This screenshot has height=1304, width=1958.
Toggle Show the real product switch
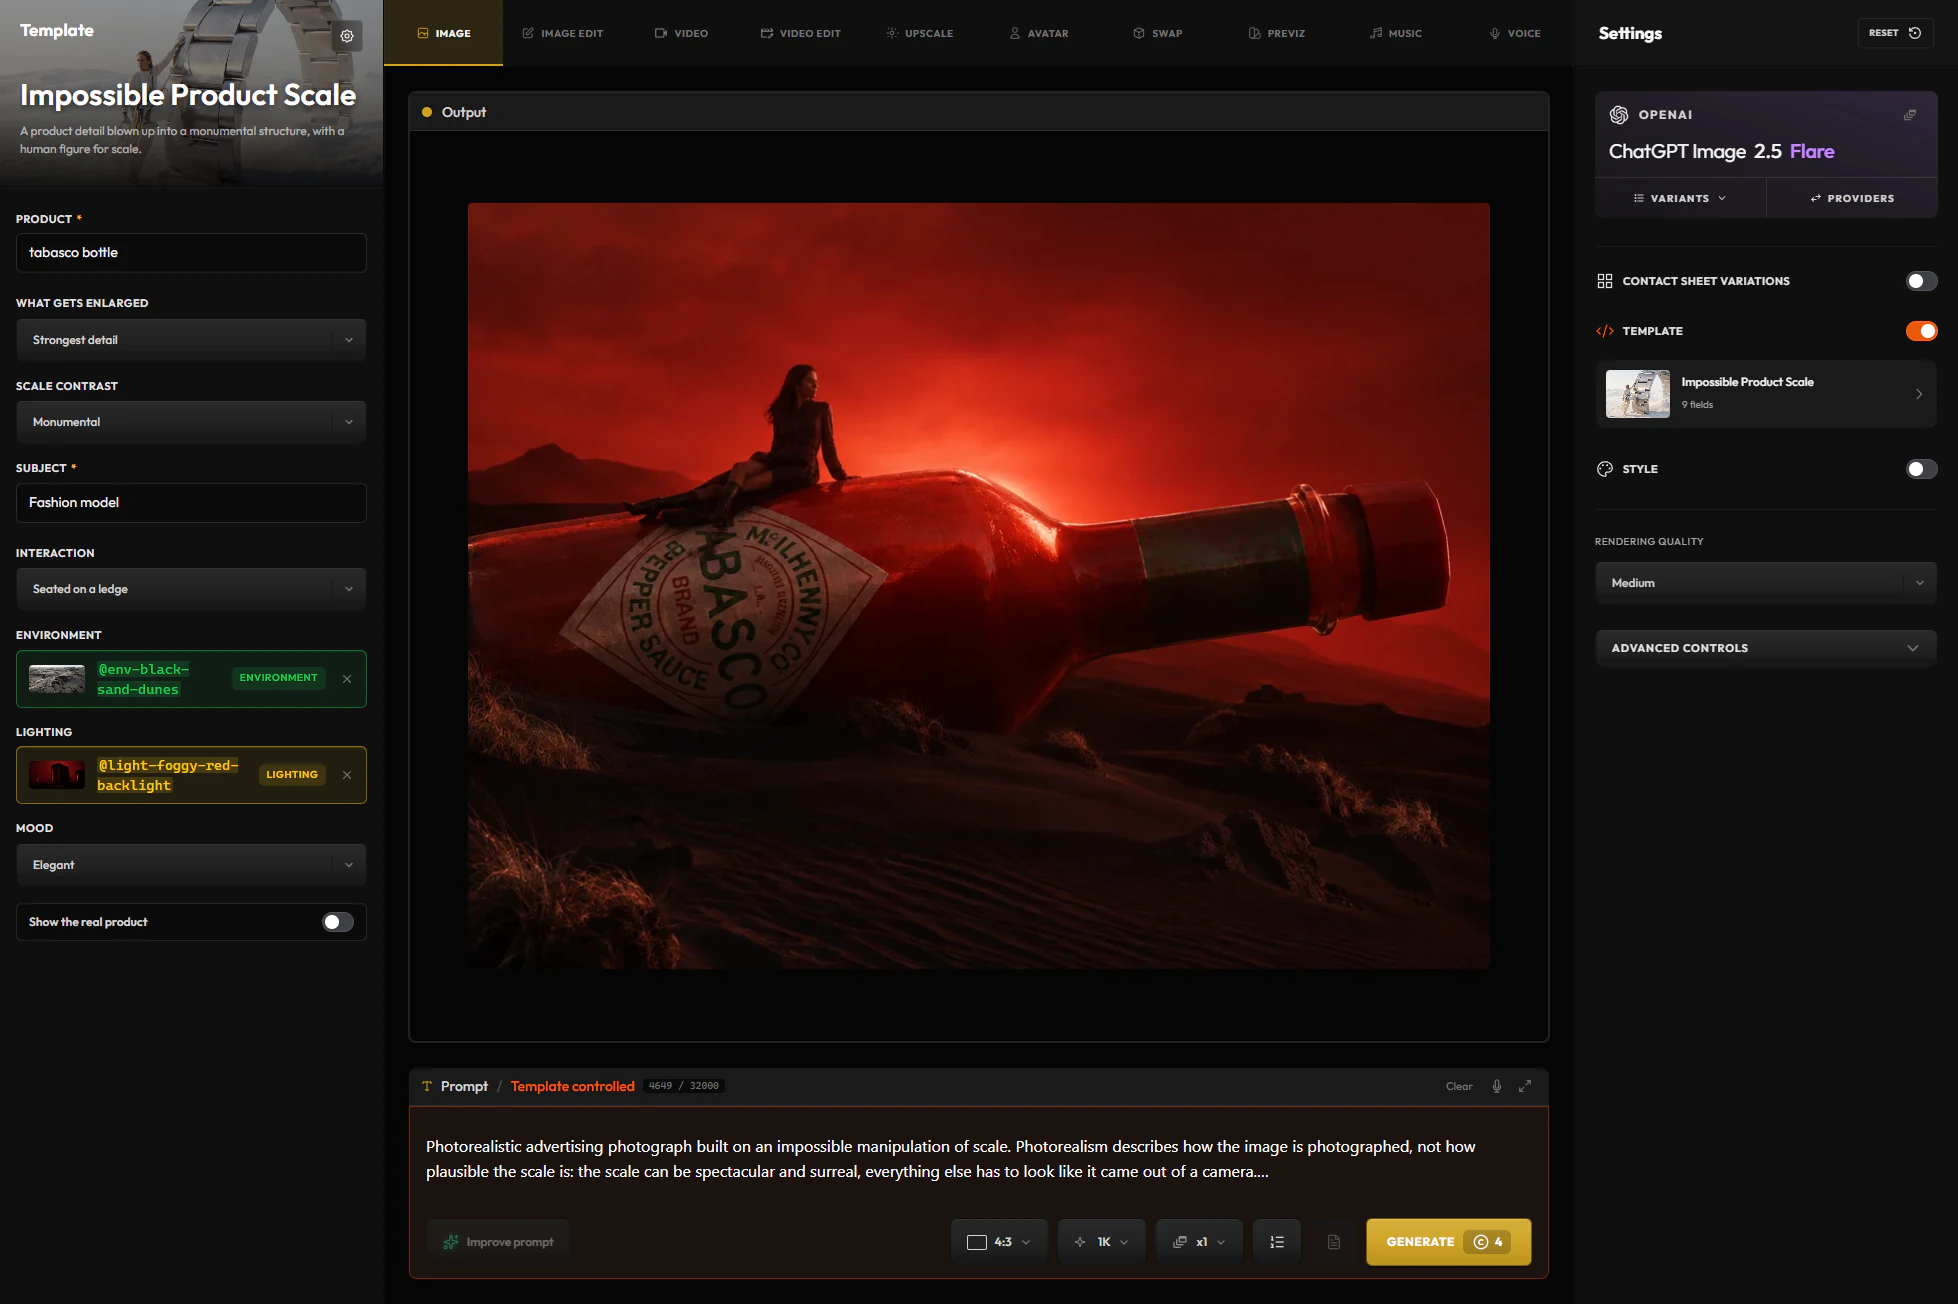tap(338, 922)
